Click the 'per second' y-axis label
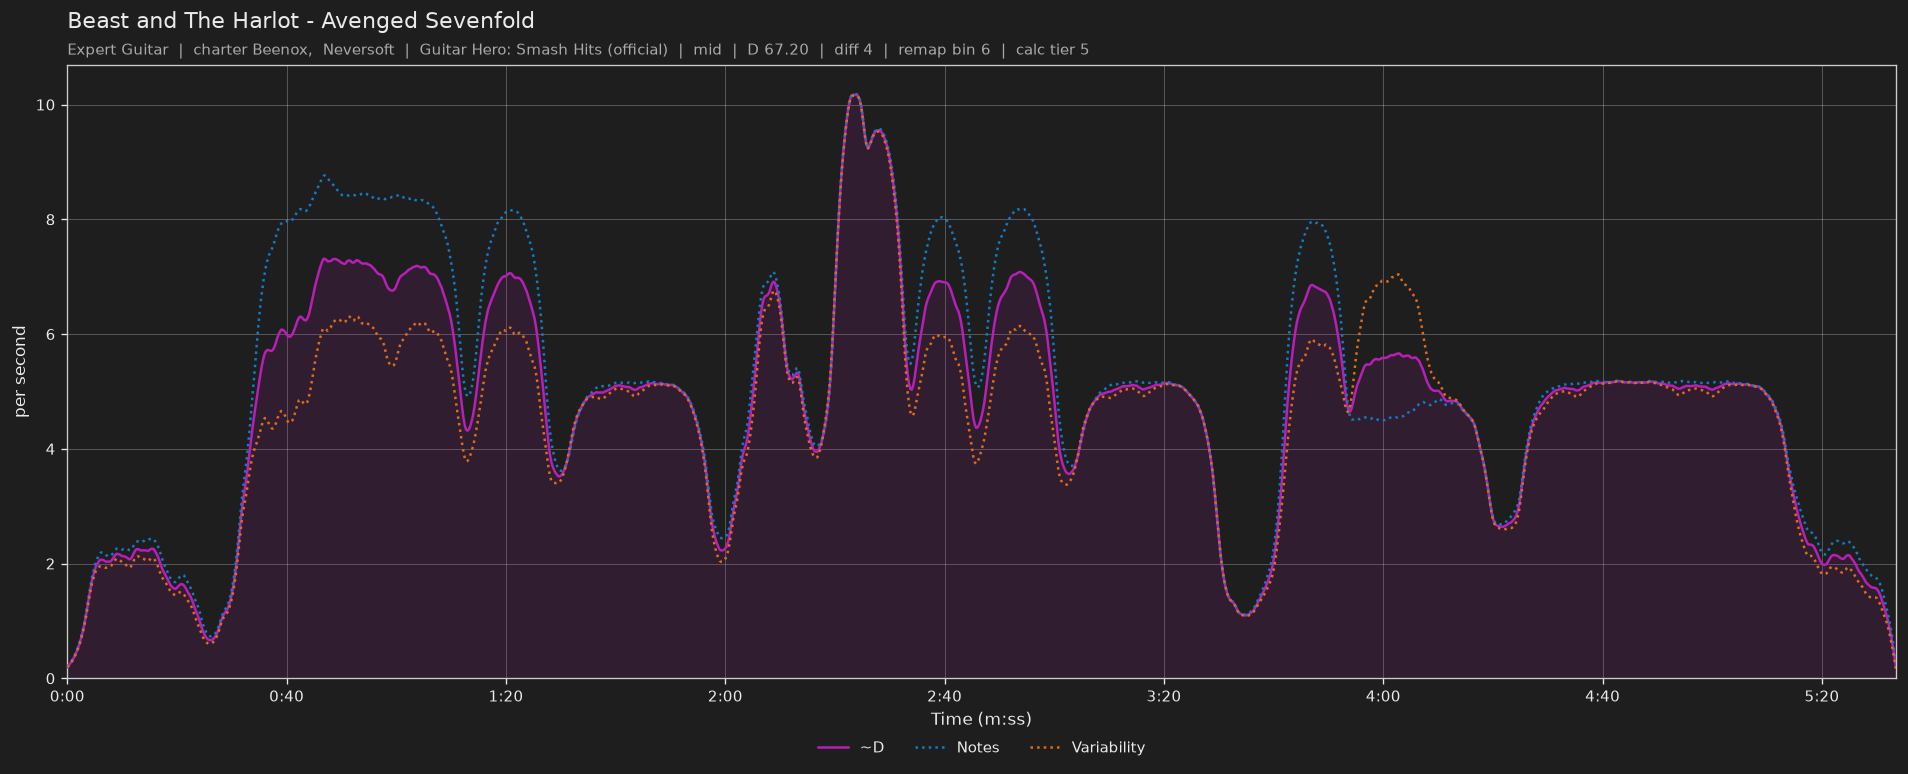 20,372
